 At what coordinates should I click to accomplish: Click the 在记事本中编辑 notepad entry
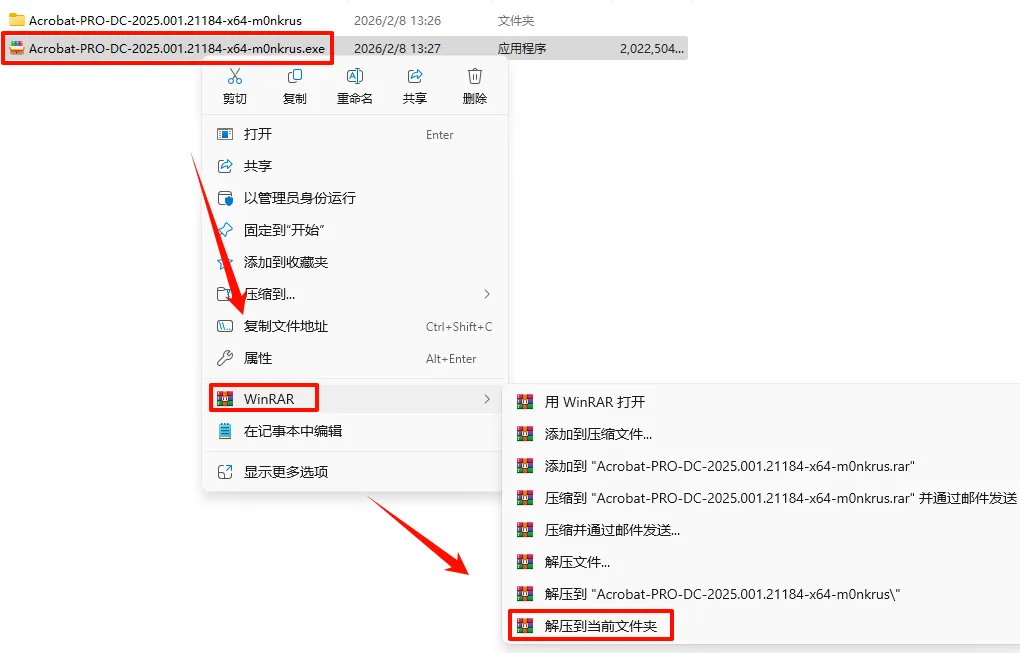pyautogui.click(x=355, y=431)
